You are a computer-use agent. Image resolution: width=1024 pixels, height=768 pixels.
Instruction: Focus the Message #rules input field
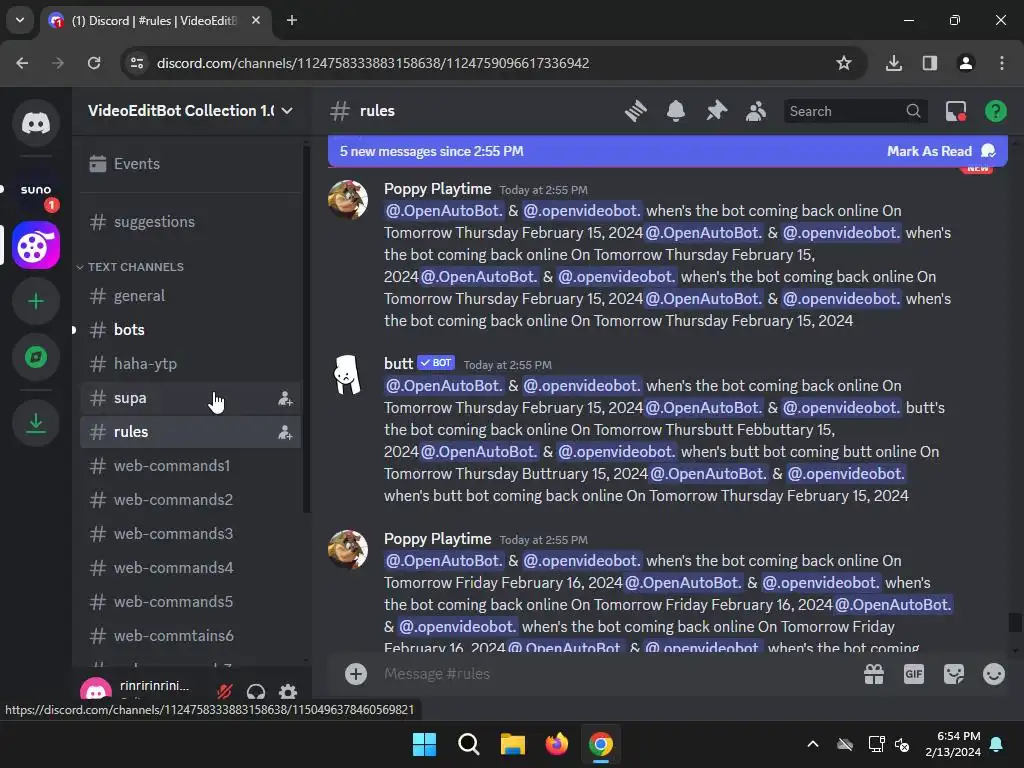pos(614,674)
